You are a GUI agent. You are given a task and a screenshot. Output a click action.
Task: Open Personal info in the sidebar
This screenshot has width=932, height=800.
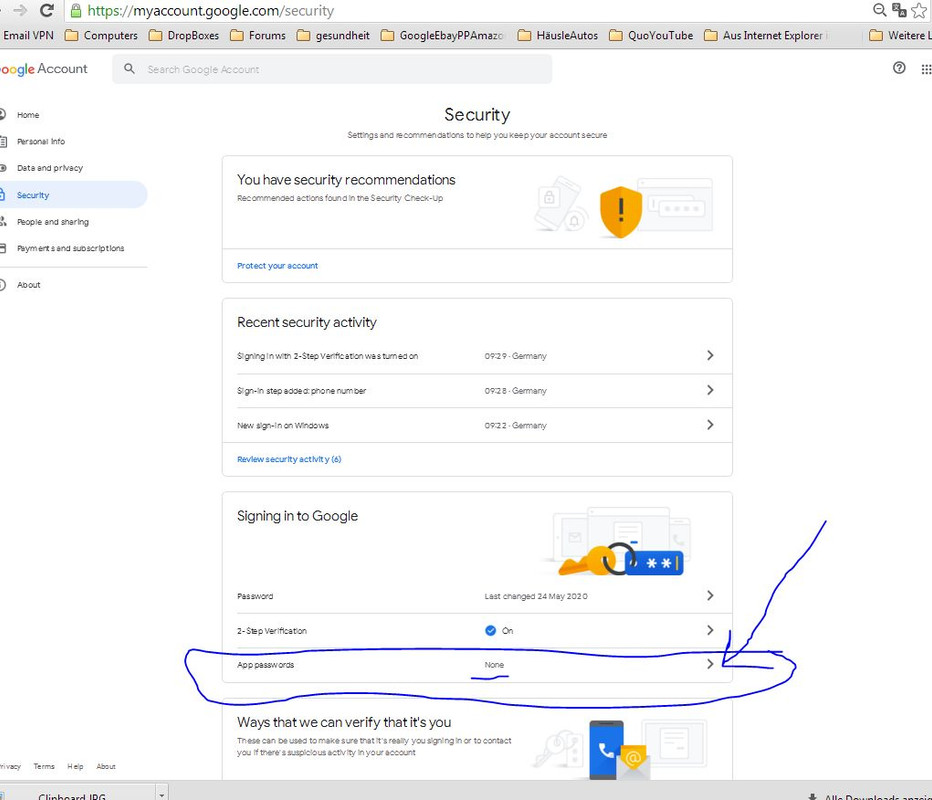(x=41, y=141)
